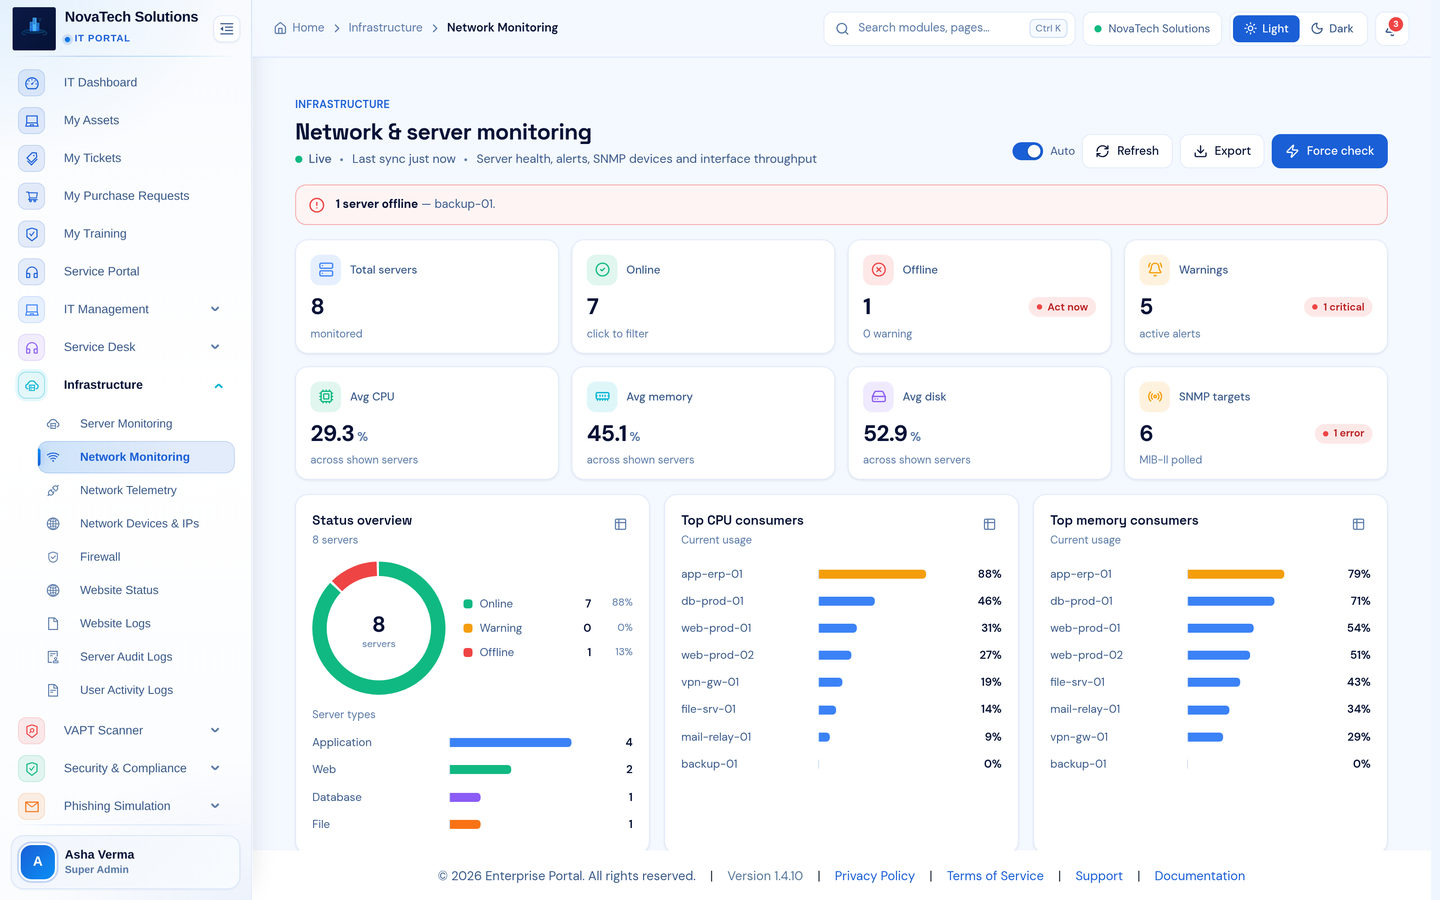Click the alert icon in offline banner
The width and height of the screenshot is (1440, 900).
(x=317, y=205)
